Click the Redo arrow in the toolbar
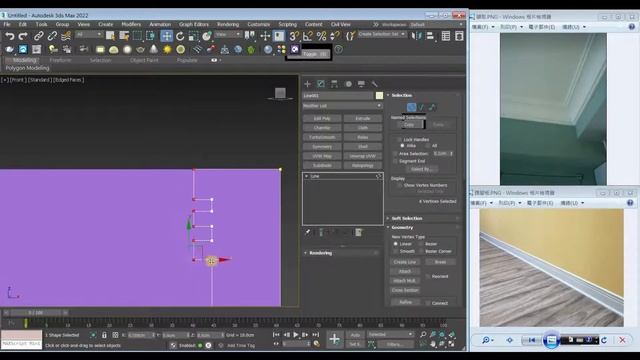 [23, 36]
